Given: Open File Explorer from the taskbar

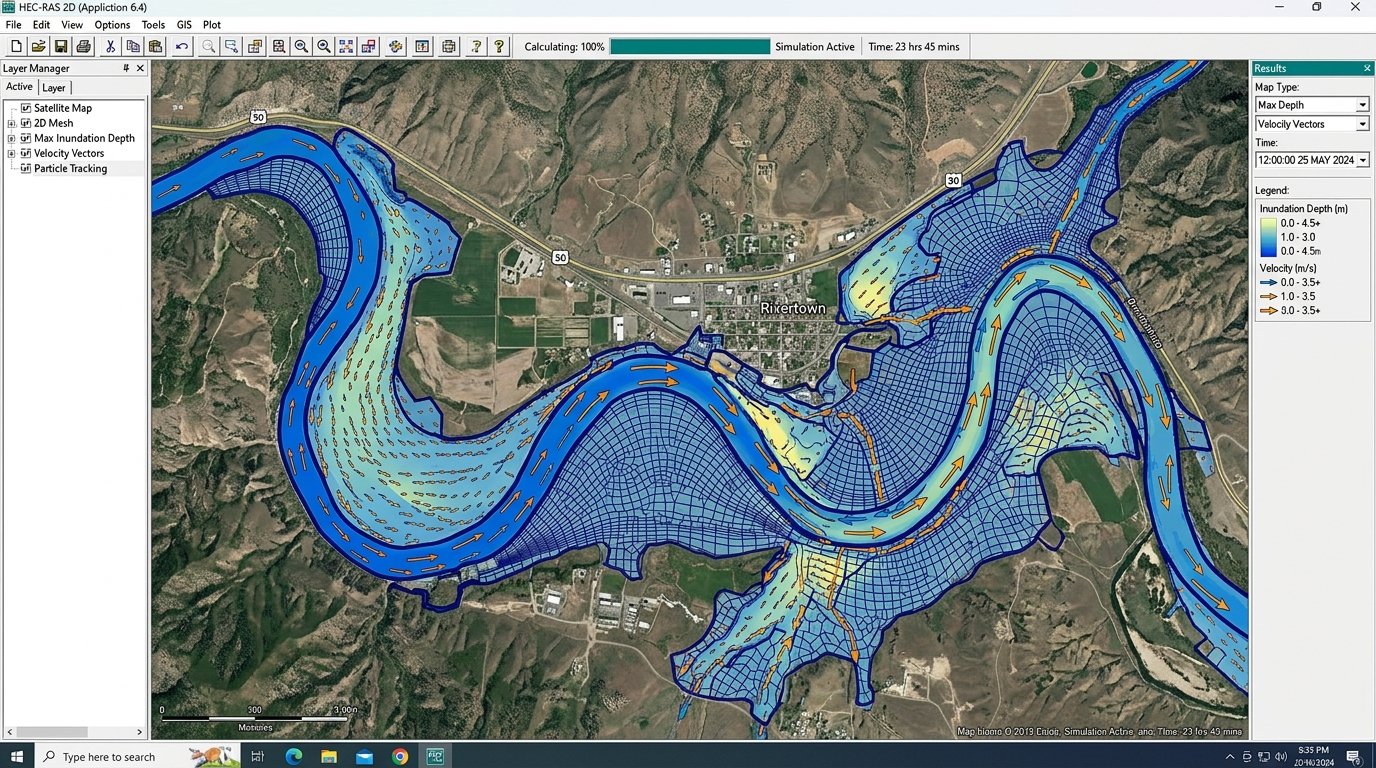Looking at the screenshot, I should [x=329, y=757].
